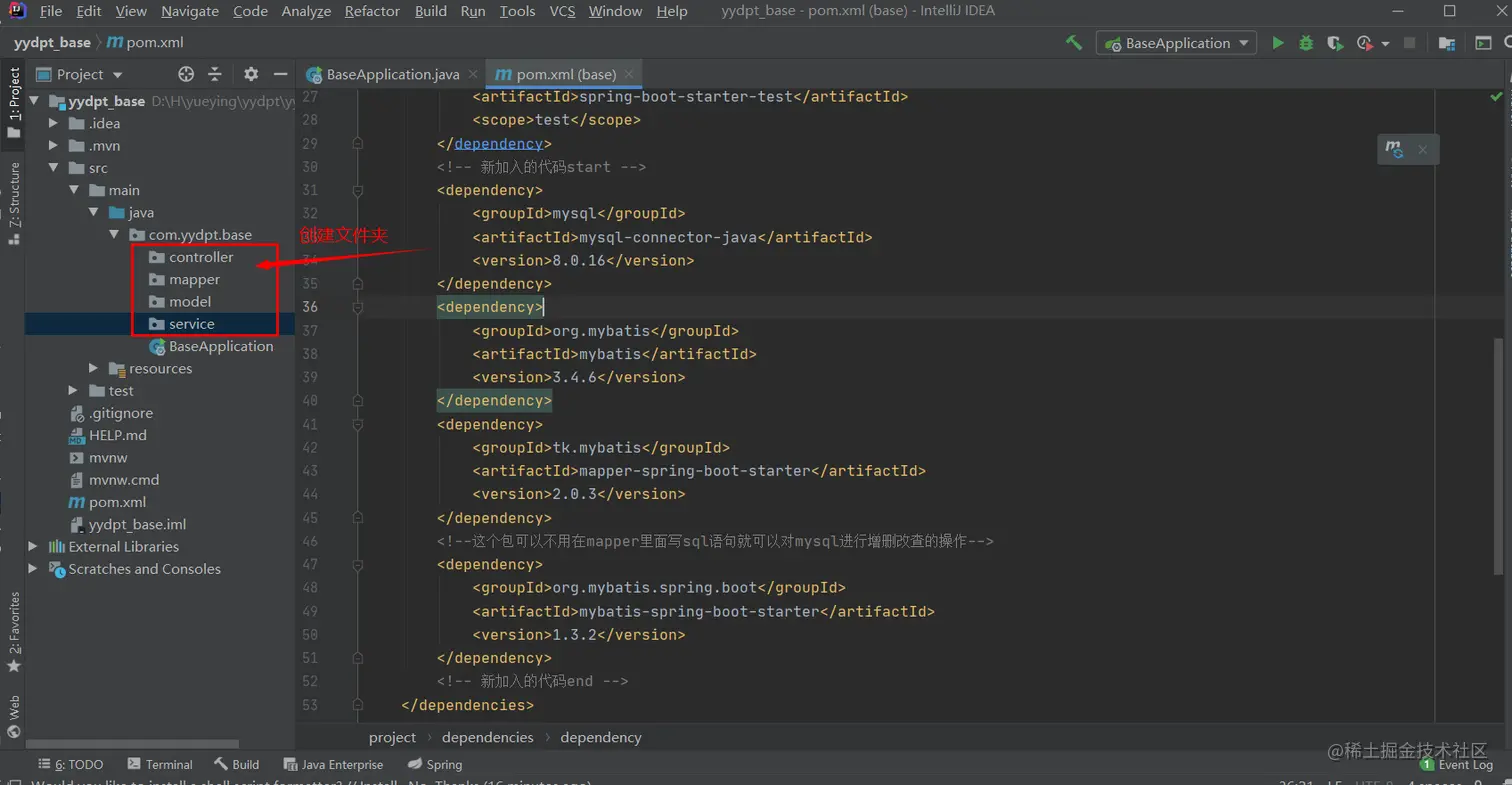Select the model folder in the tree
Image resolution: width=1512 pixels, height=785 pixels.
click(190, 301)
